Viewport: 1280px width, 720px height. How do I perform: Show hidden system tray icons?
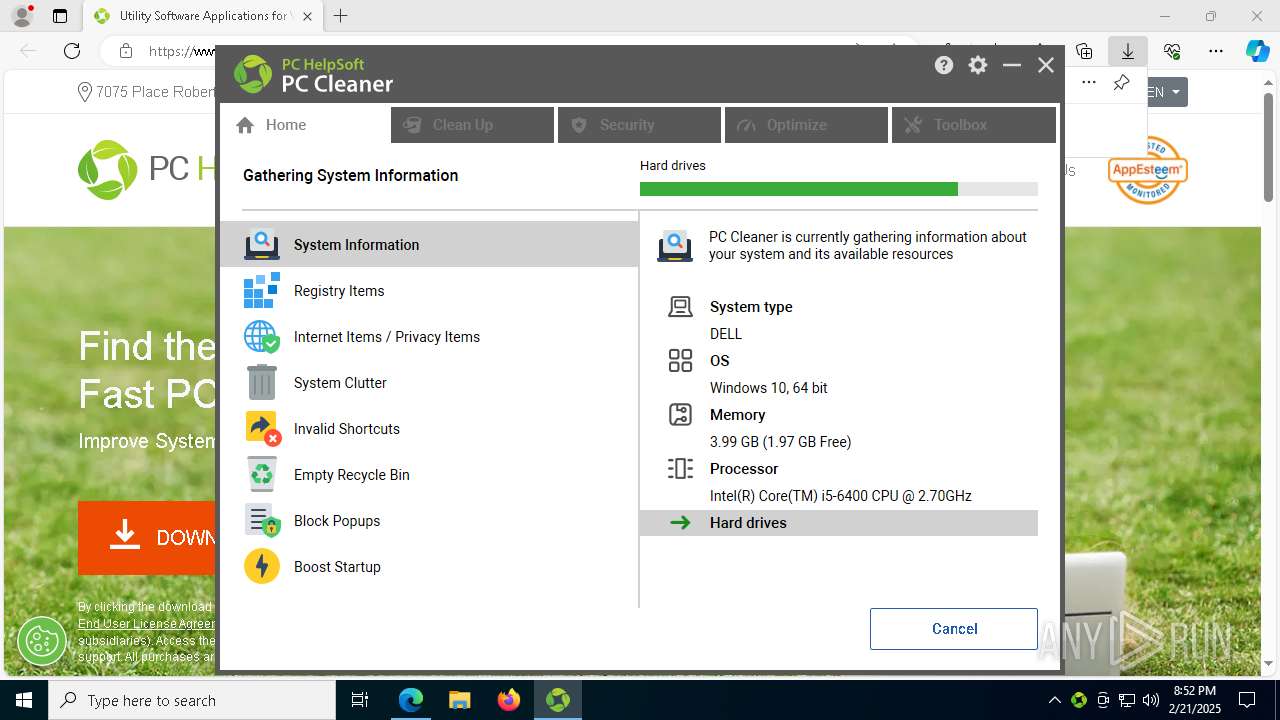tap(1055, 700)
